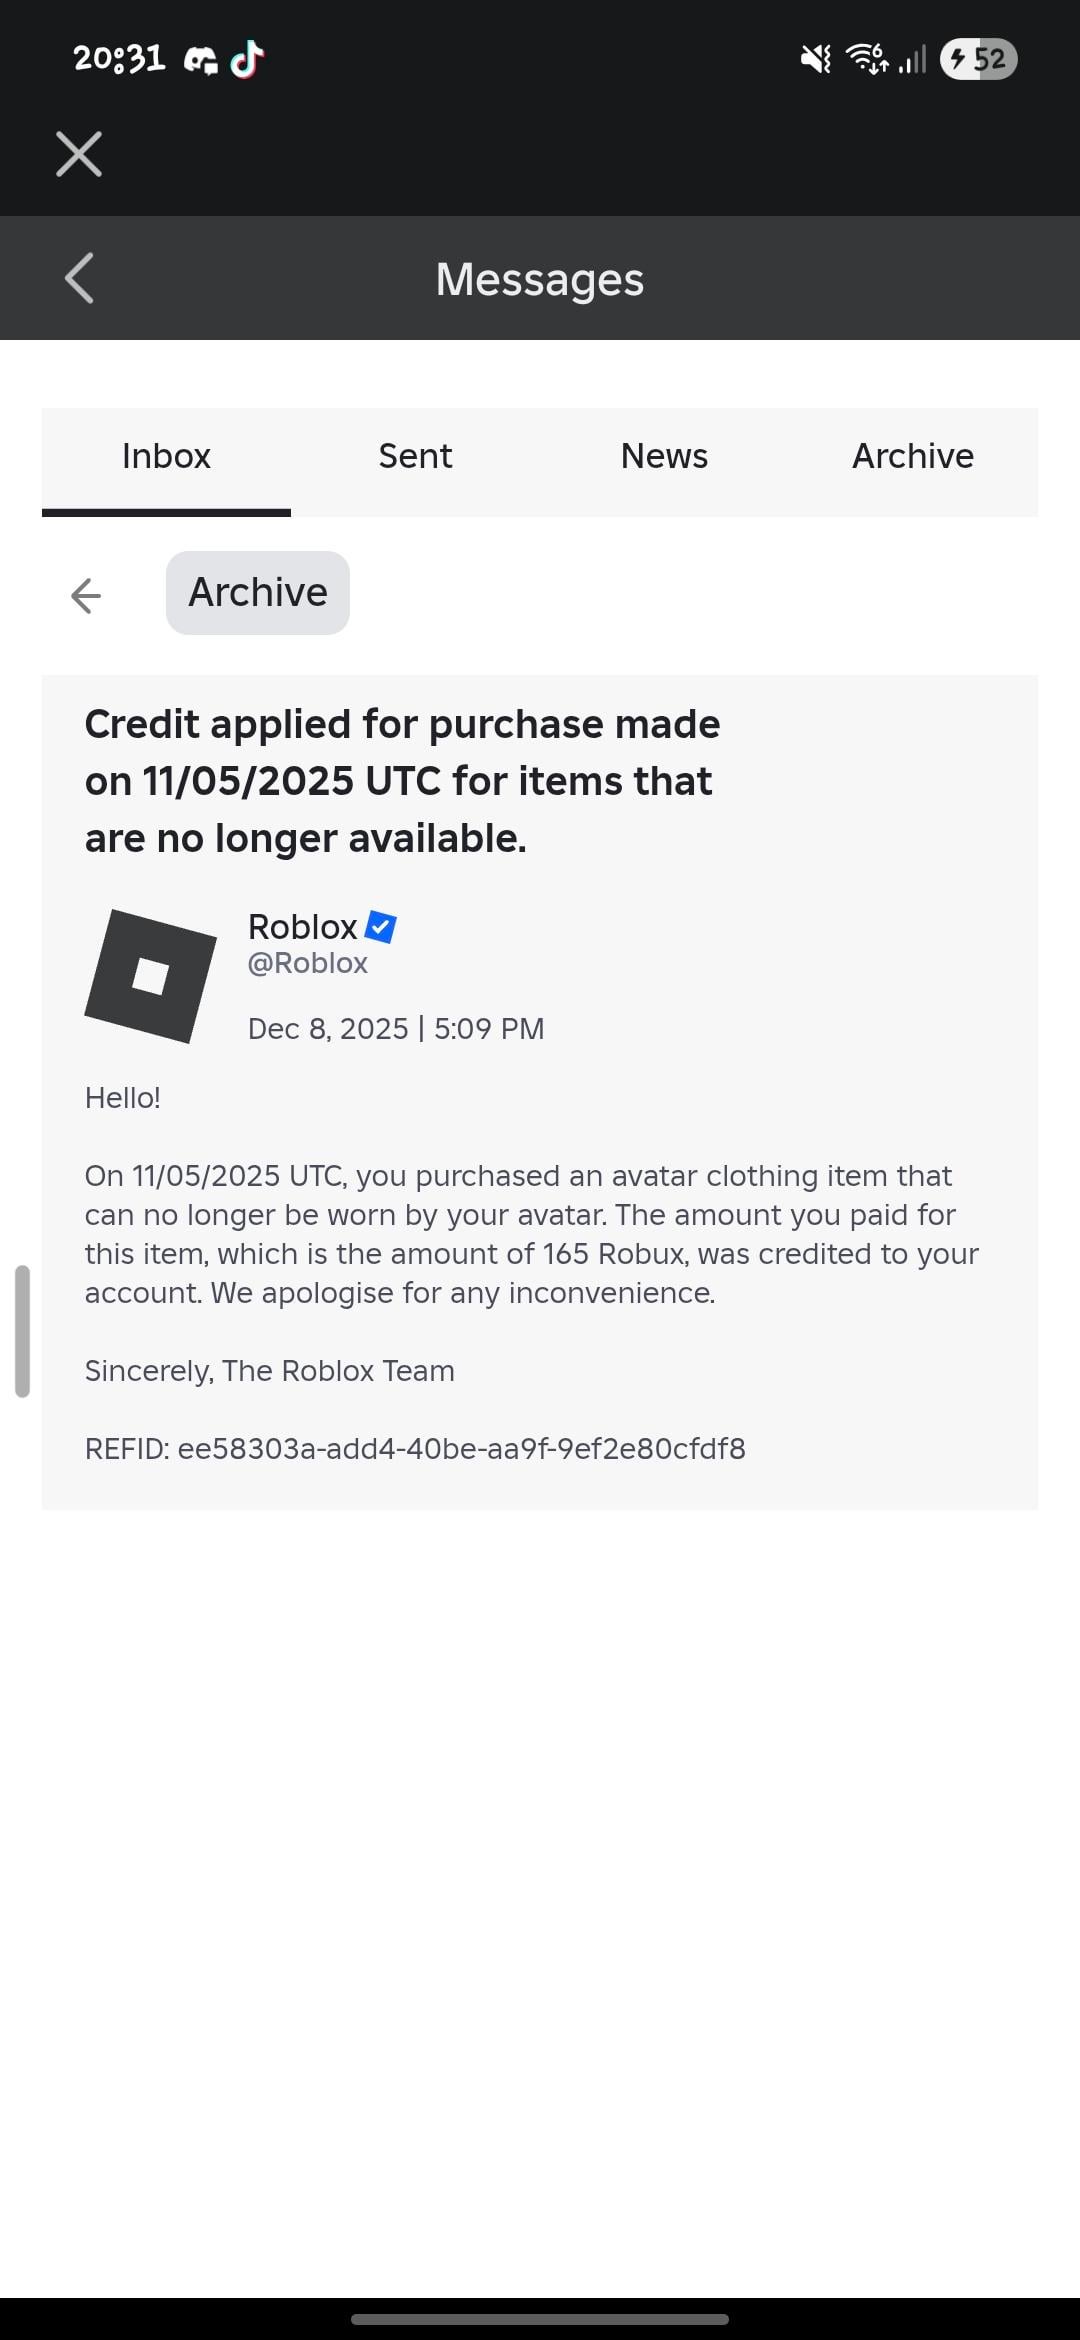Go back from the Messages header
The width and height of the screenshot is (1080, 2340).
coord(79,278)
